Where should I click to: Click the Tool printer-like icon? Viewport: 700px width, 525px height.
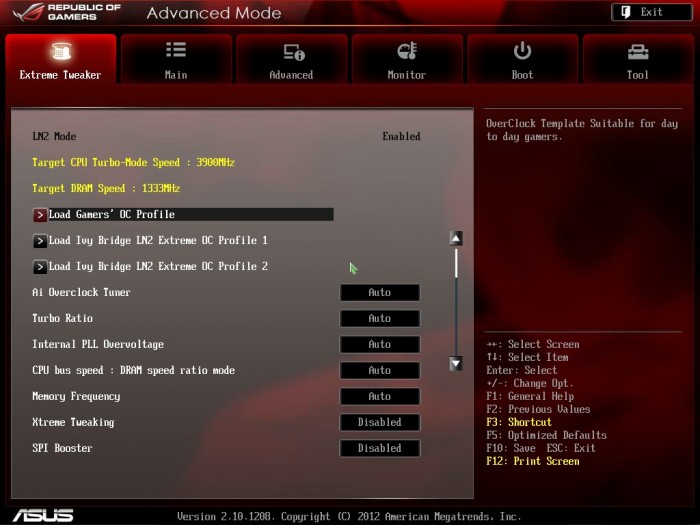638,52
